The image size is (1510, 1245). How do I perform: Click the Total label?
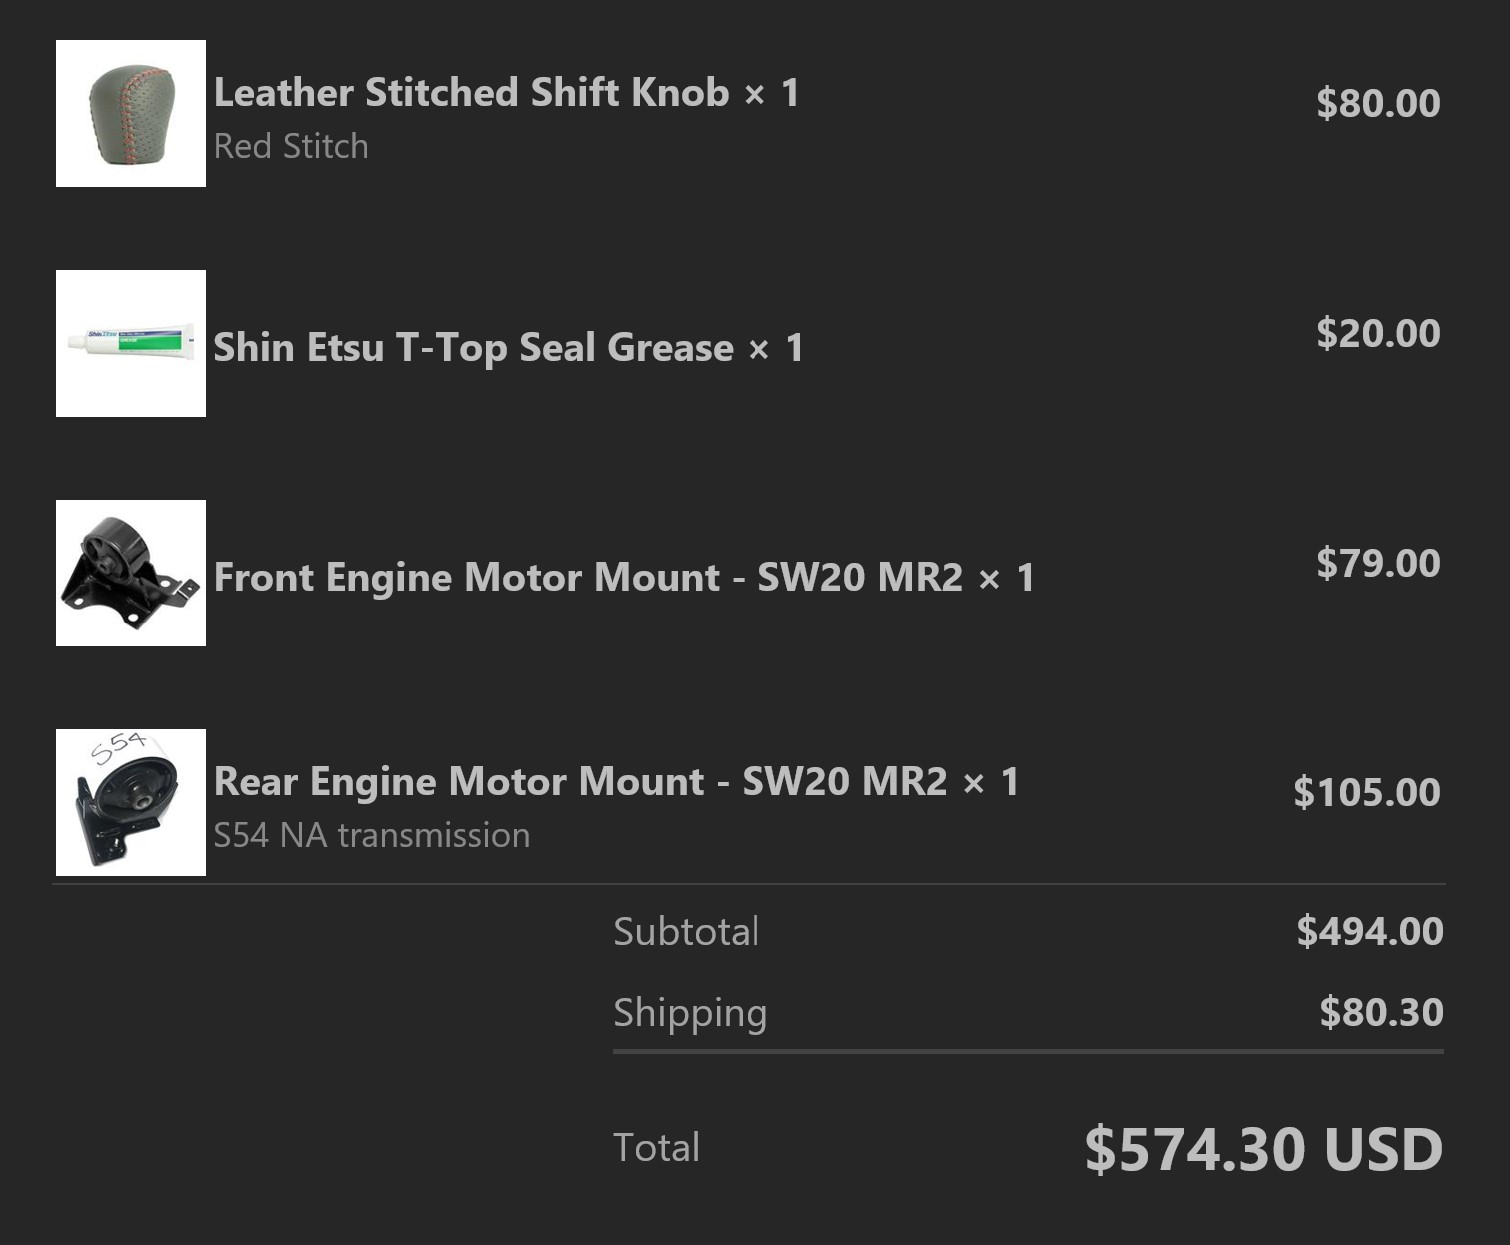[656, 1148]
